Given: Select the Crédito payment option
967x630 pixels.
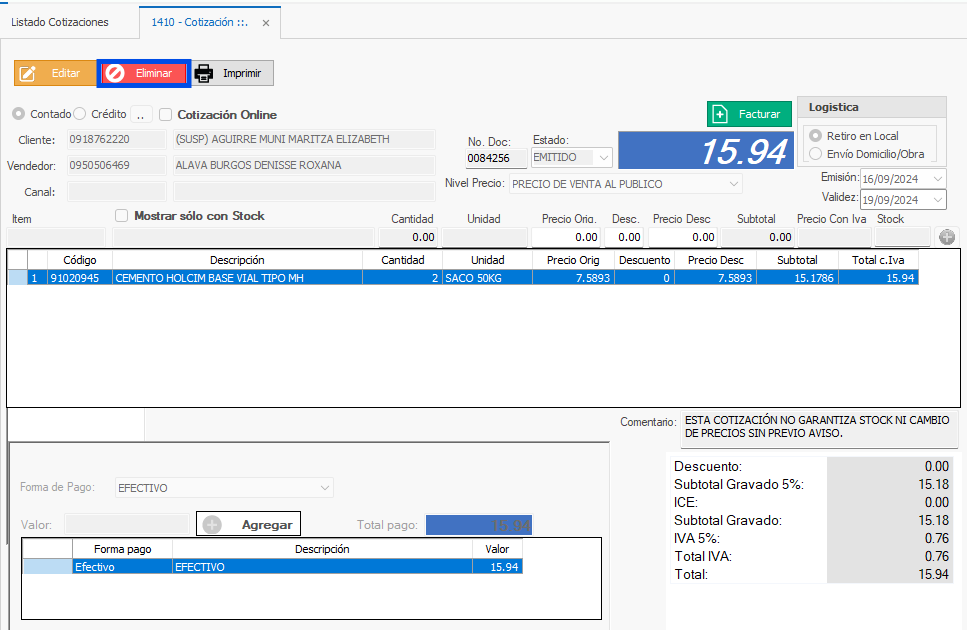Looking at the screenshot, I should click(81, 114).
